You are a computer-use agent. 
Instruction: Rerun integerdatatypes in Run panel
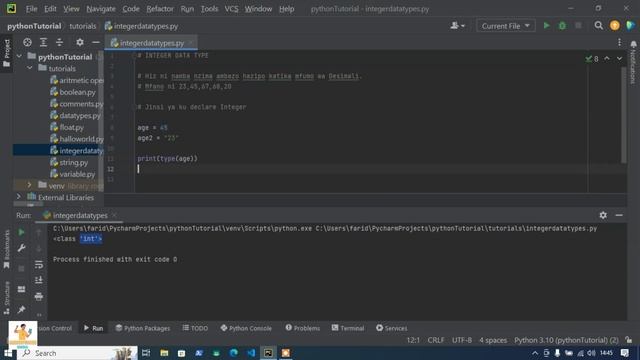(21, 232)
